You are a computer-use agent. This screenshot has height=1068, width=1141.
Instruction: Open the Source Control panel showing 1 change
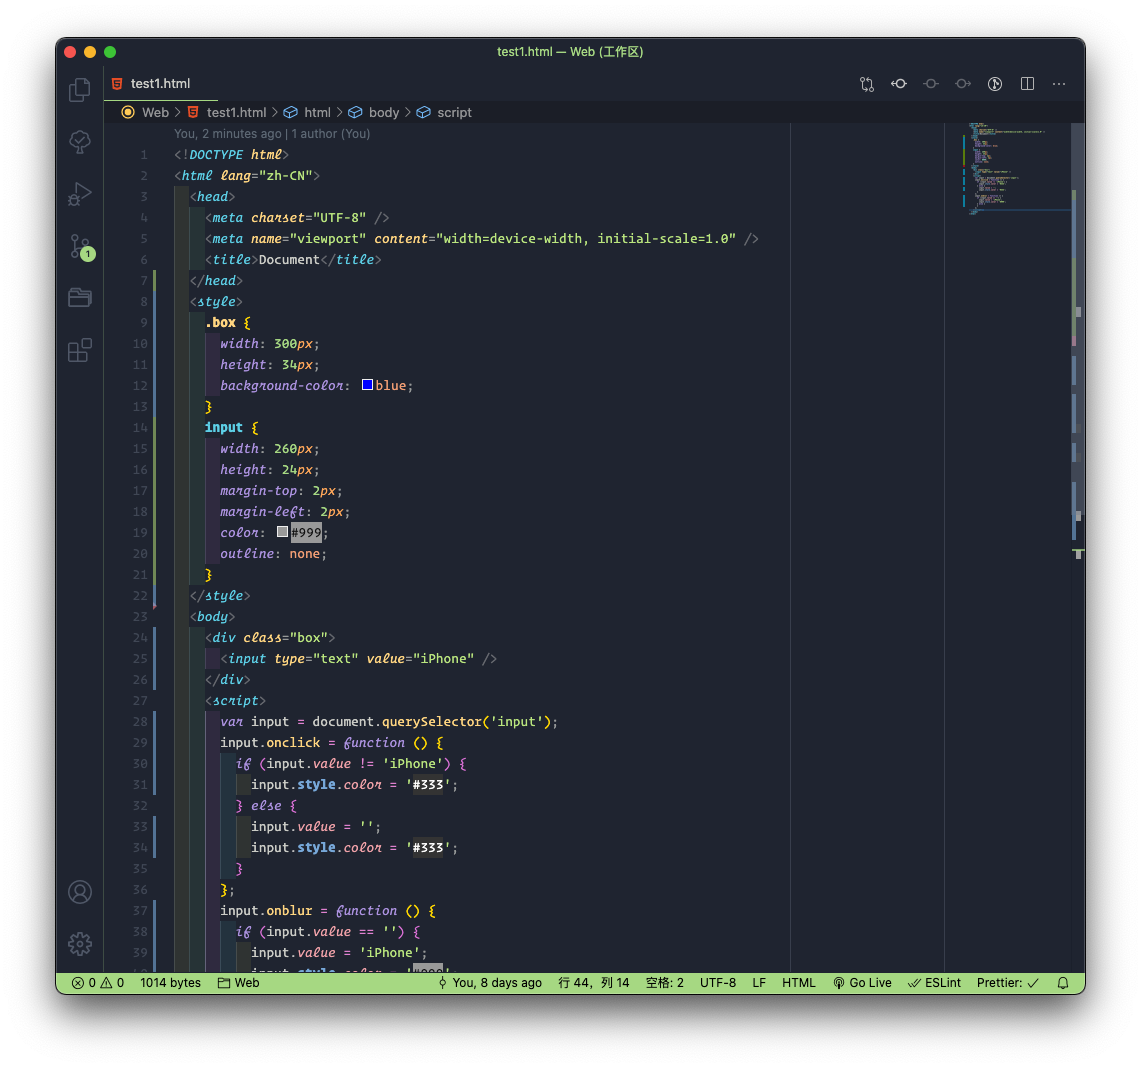click(x=80, y=247)
